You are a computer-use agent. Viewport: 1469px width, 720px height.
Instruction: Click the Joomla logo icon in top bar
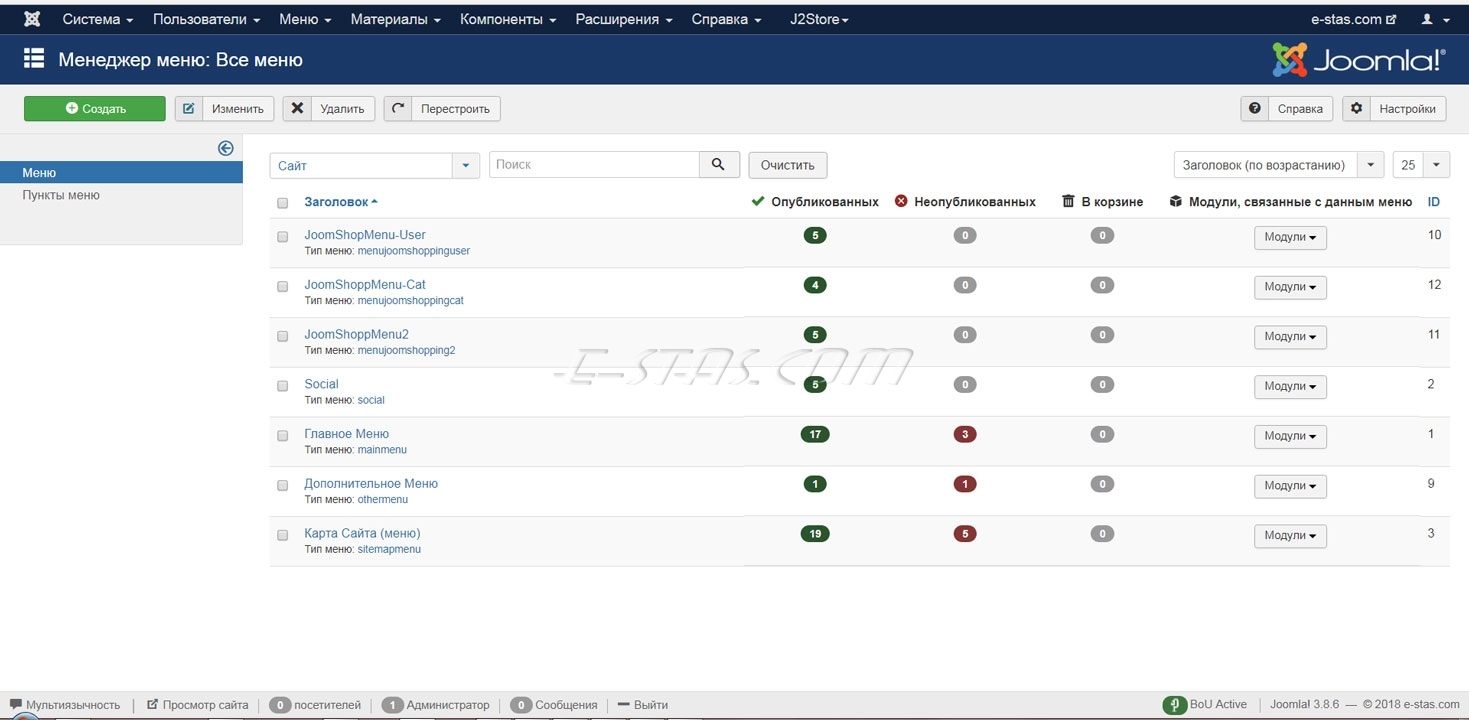pyautogui.click(x=32, y=19)
